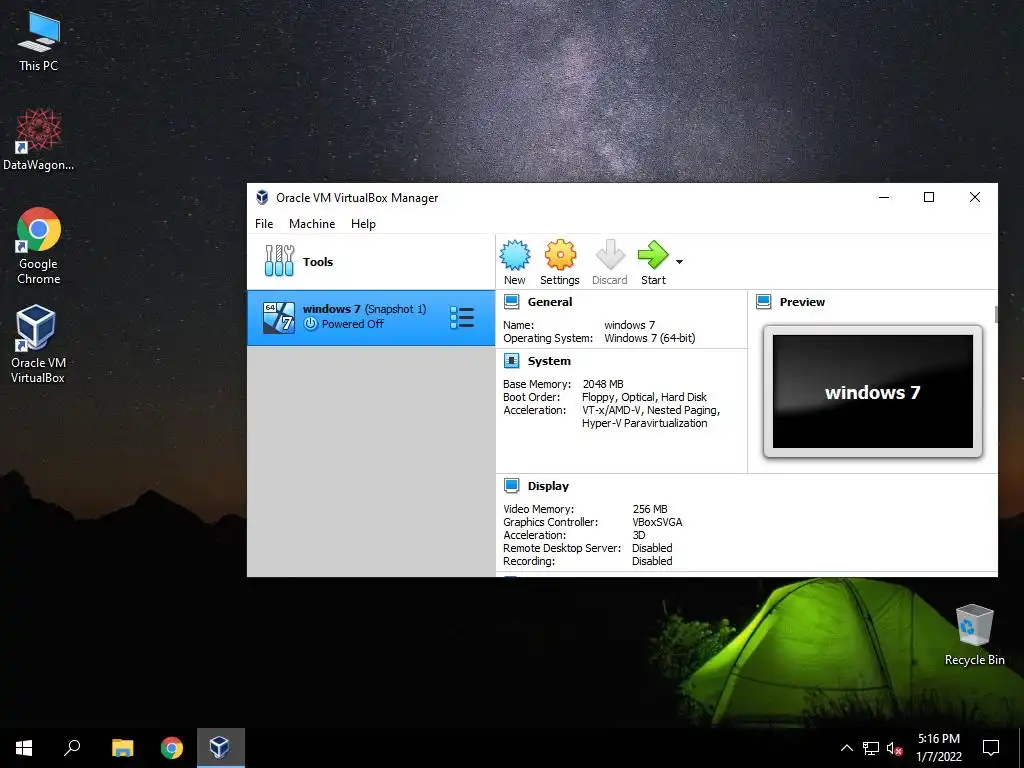Select DataWagon desktop shortcut

coord(39,140)
